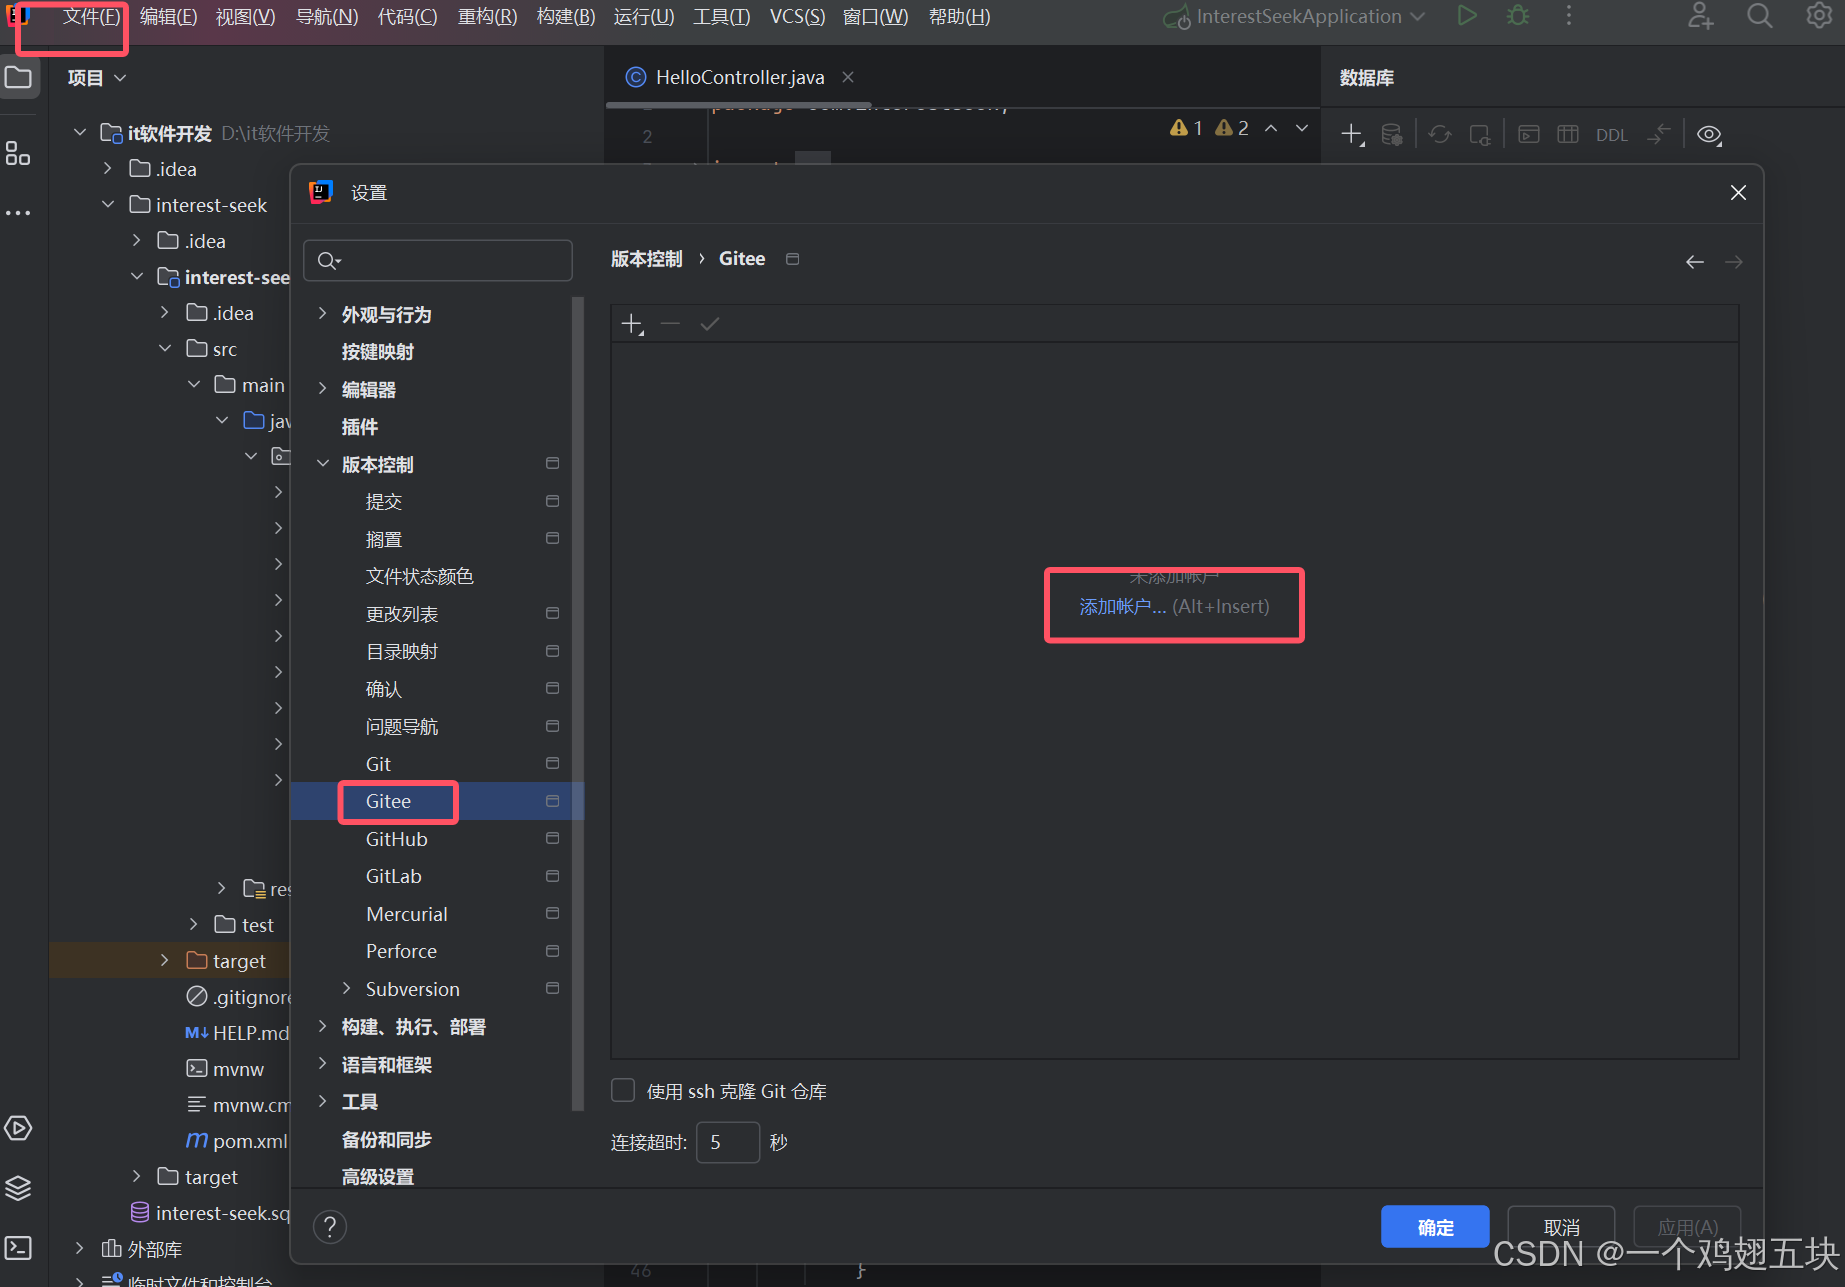
Task: Click the DDL button in Database toolbar
Action: point(1611,135)
